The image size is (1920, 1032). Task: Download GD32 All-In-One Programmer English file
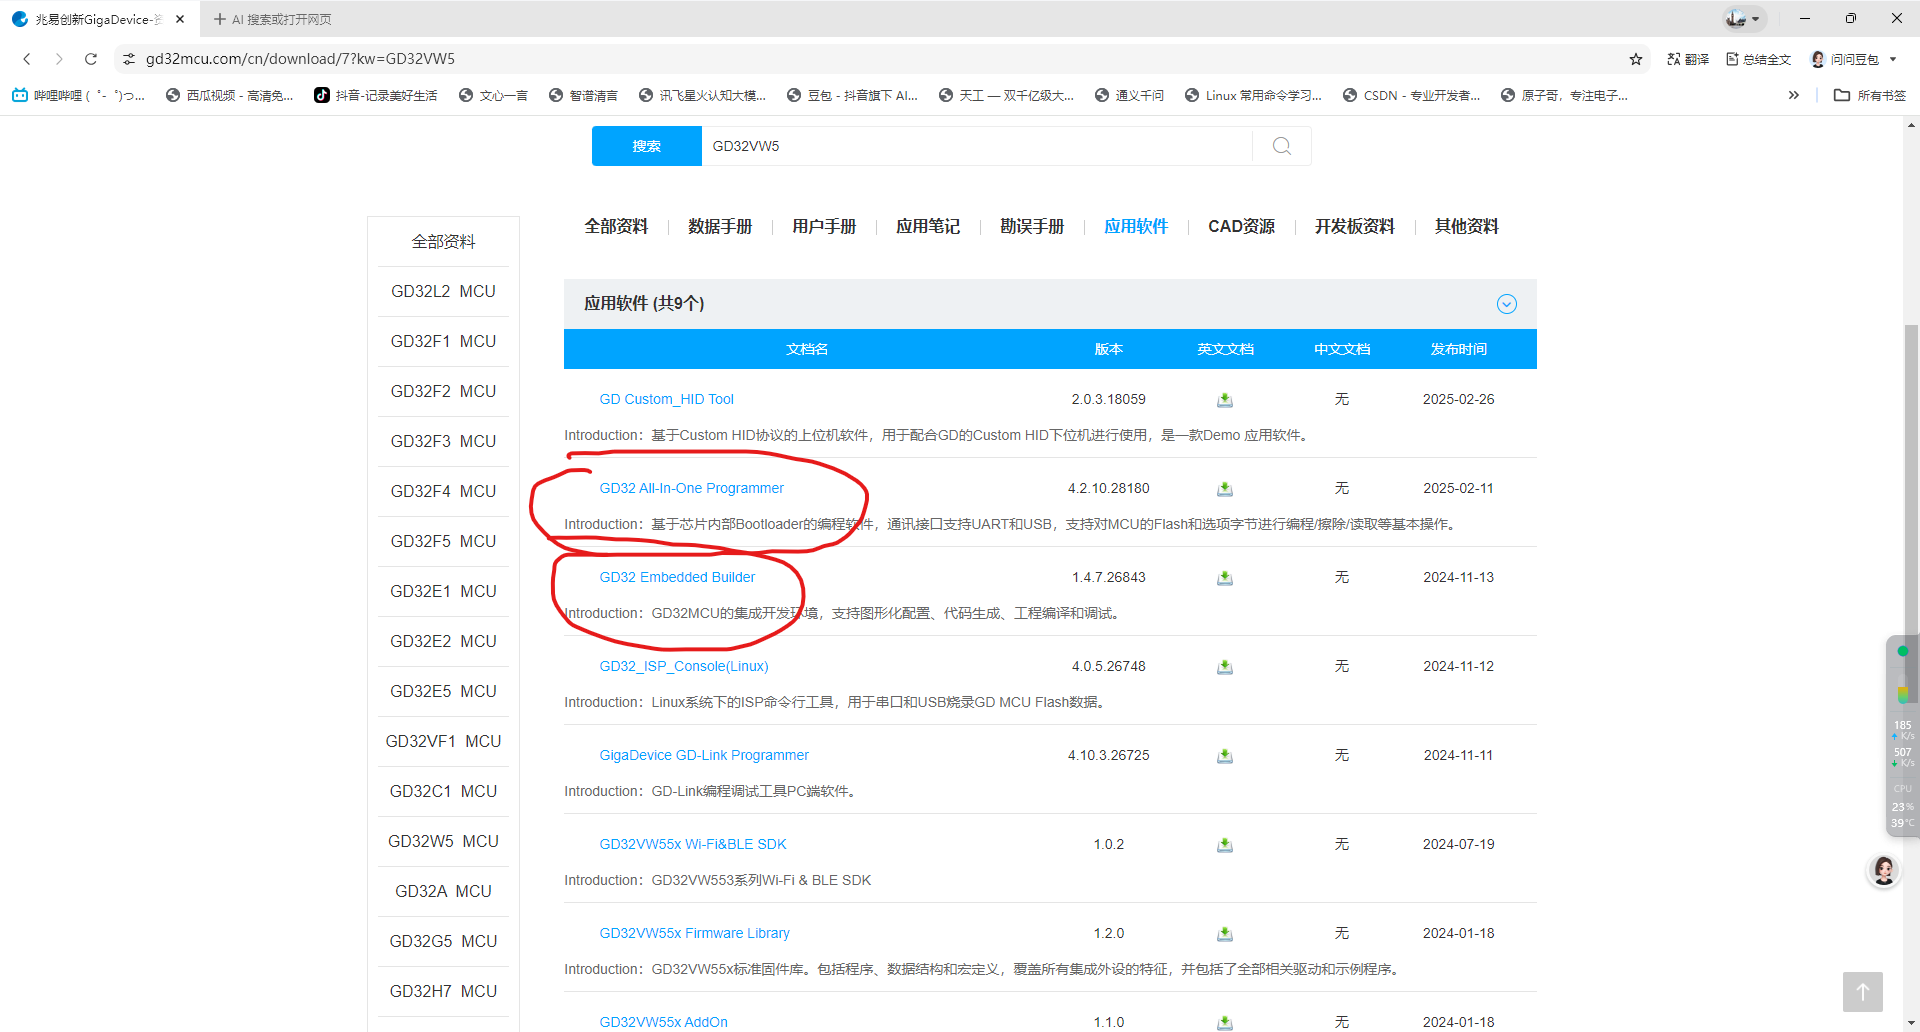[1224, 489]
